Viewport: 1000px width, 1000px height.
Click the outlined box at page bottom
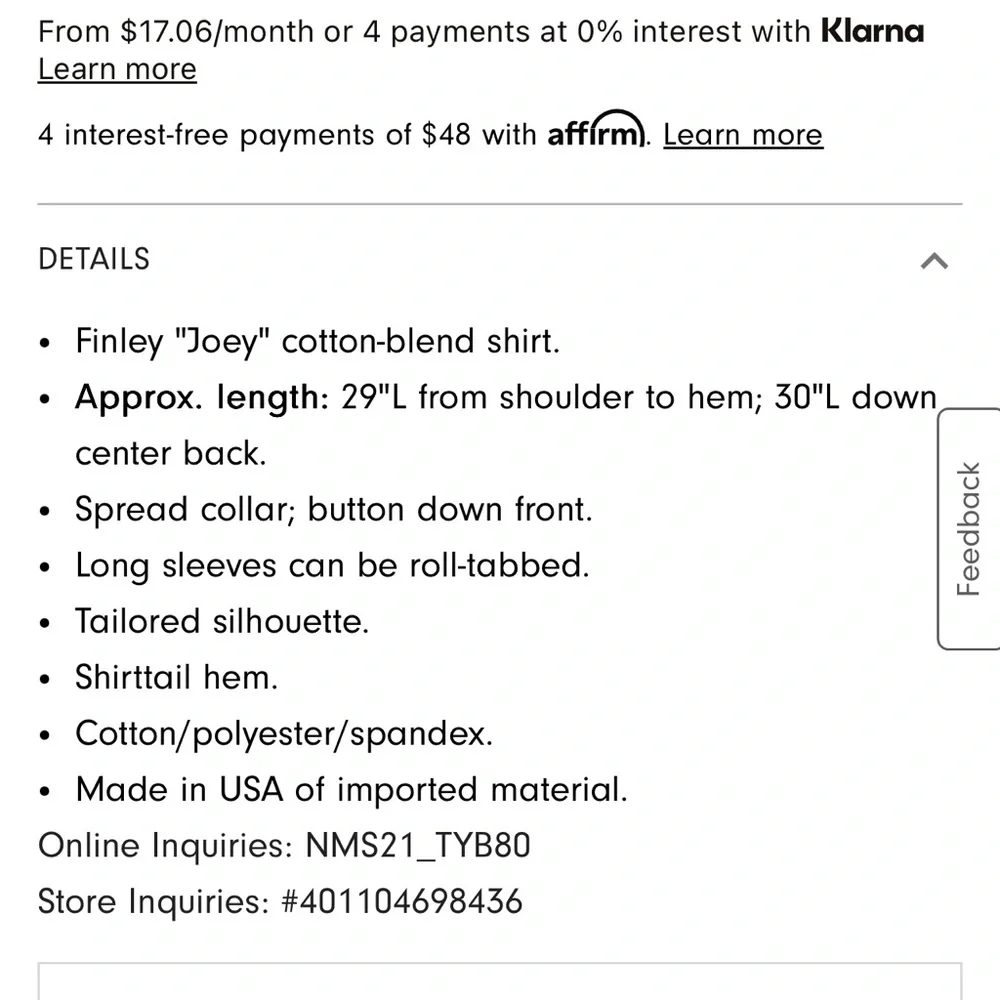[500, 982]
